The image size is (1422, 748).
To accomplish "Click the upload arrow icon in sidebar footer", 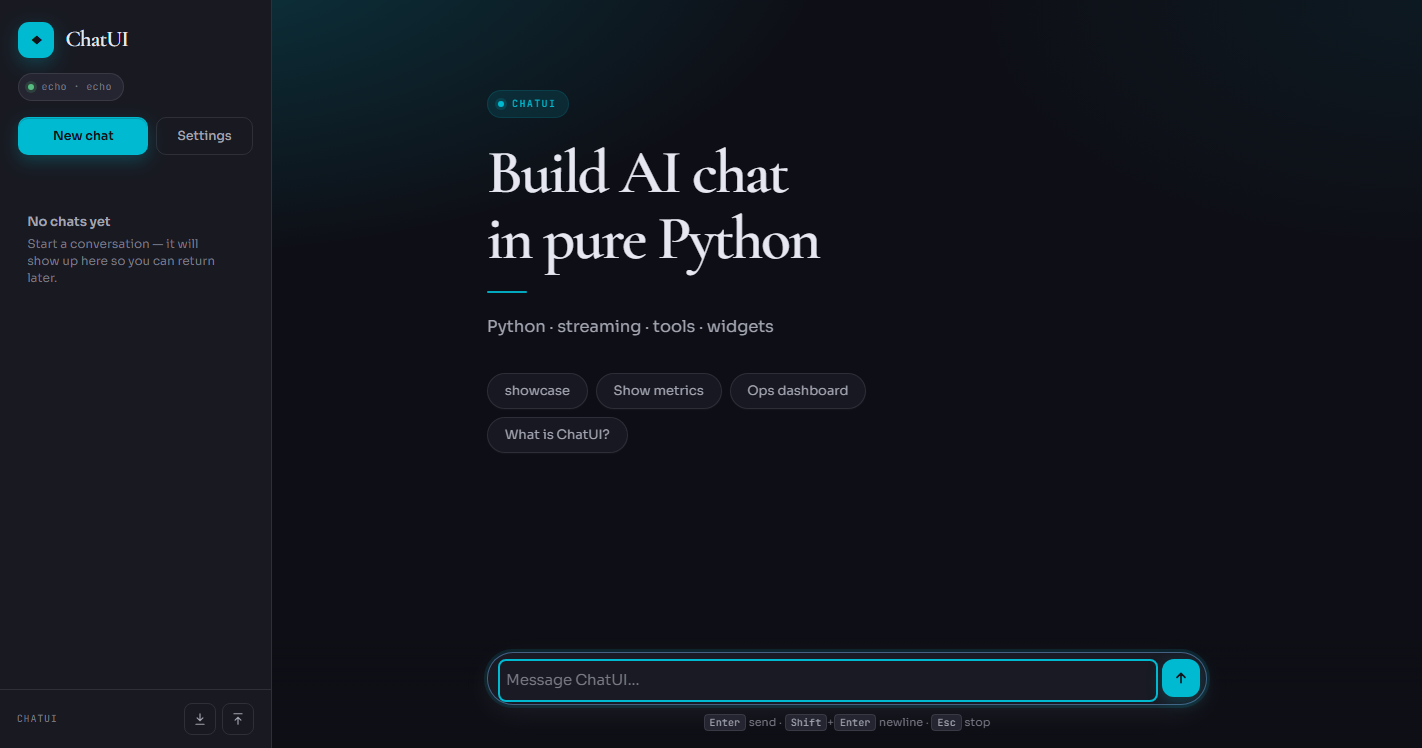I will 238,719.
